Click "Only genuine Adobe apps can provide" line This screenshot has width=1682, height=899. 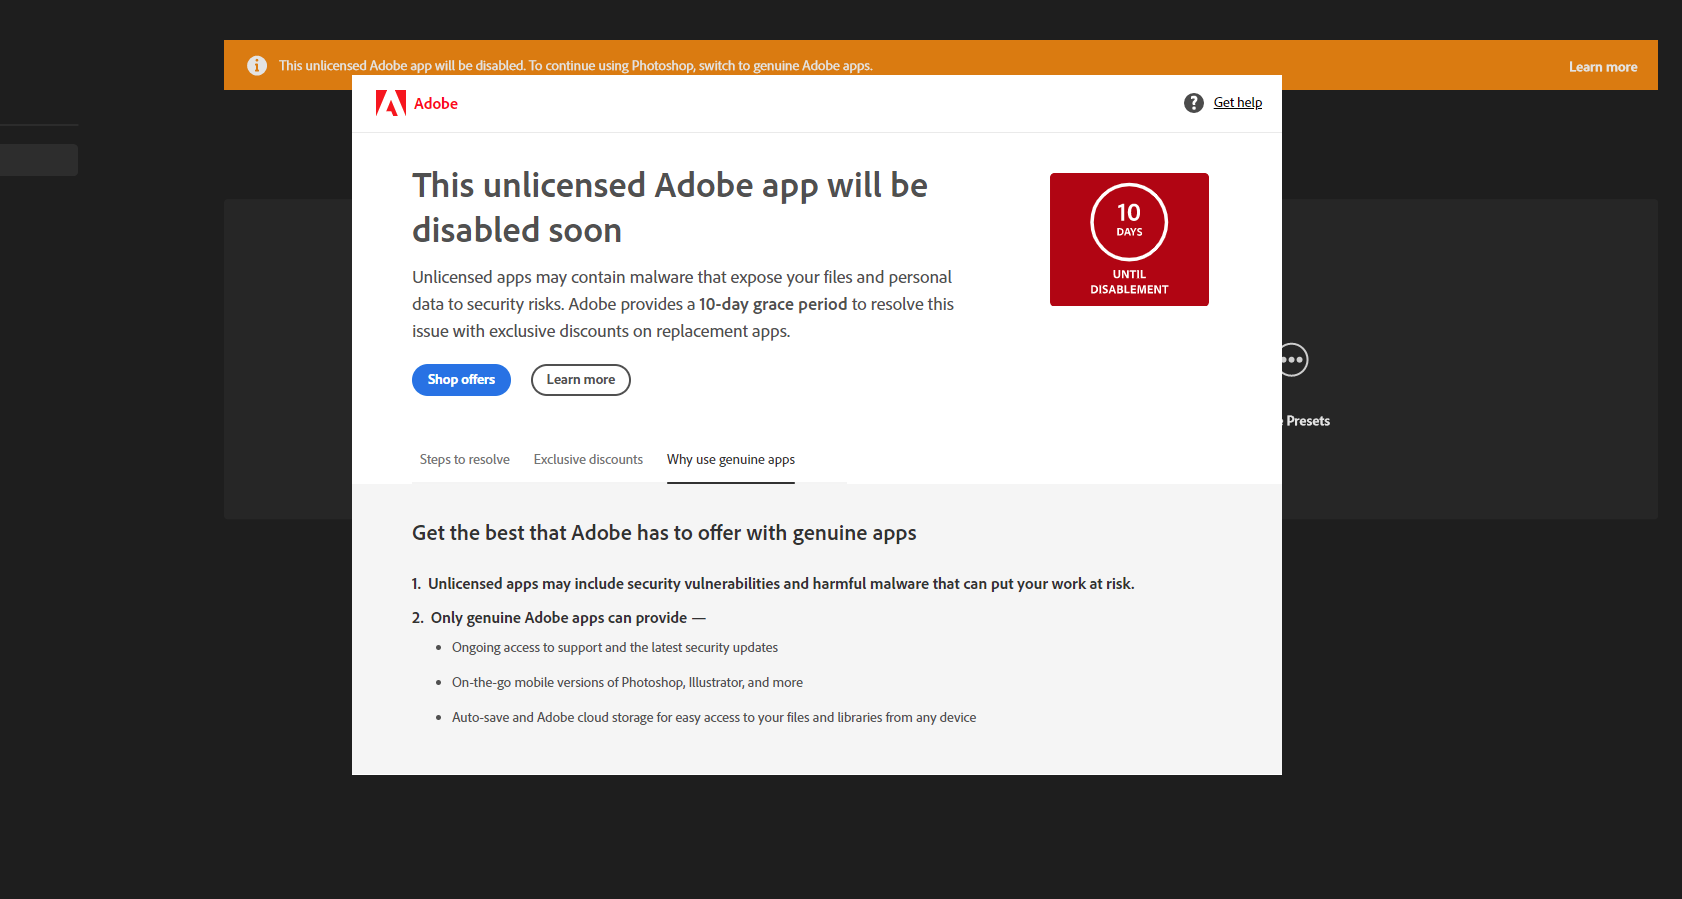pyautogui.click(x=559, y=618)
